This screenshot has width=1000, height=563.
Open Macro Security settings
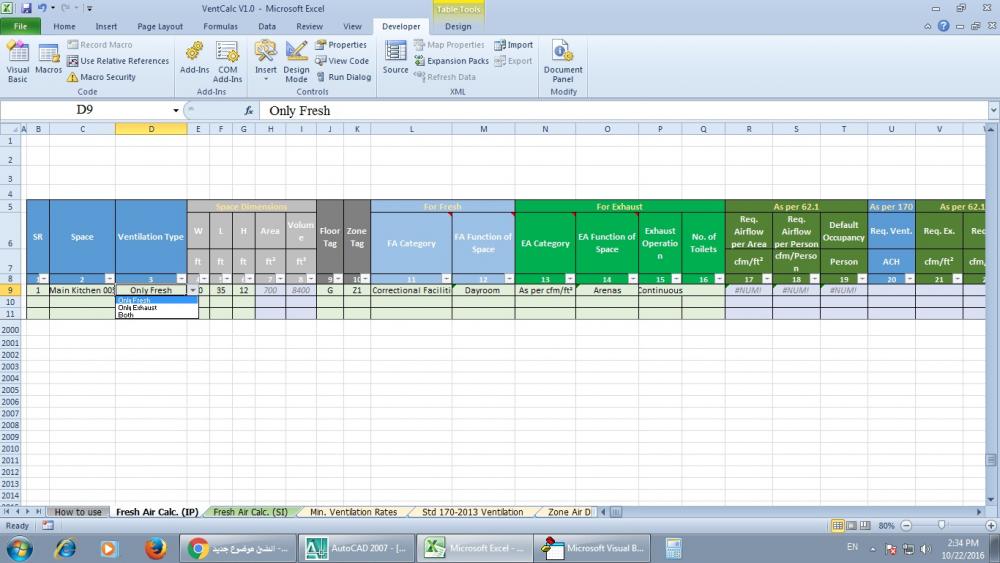pyautogui.click(x=101, y=77)
